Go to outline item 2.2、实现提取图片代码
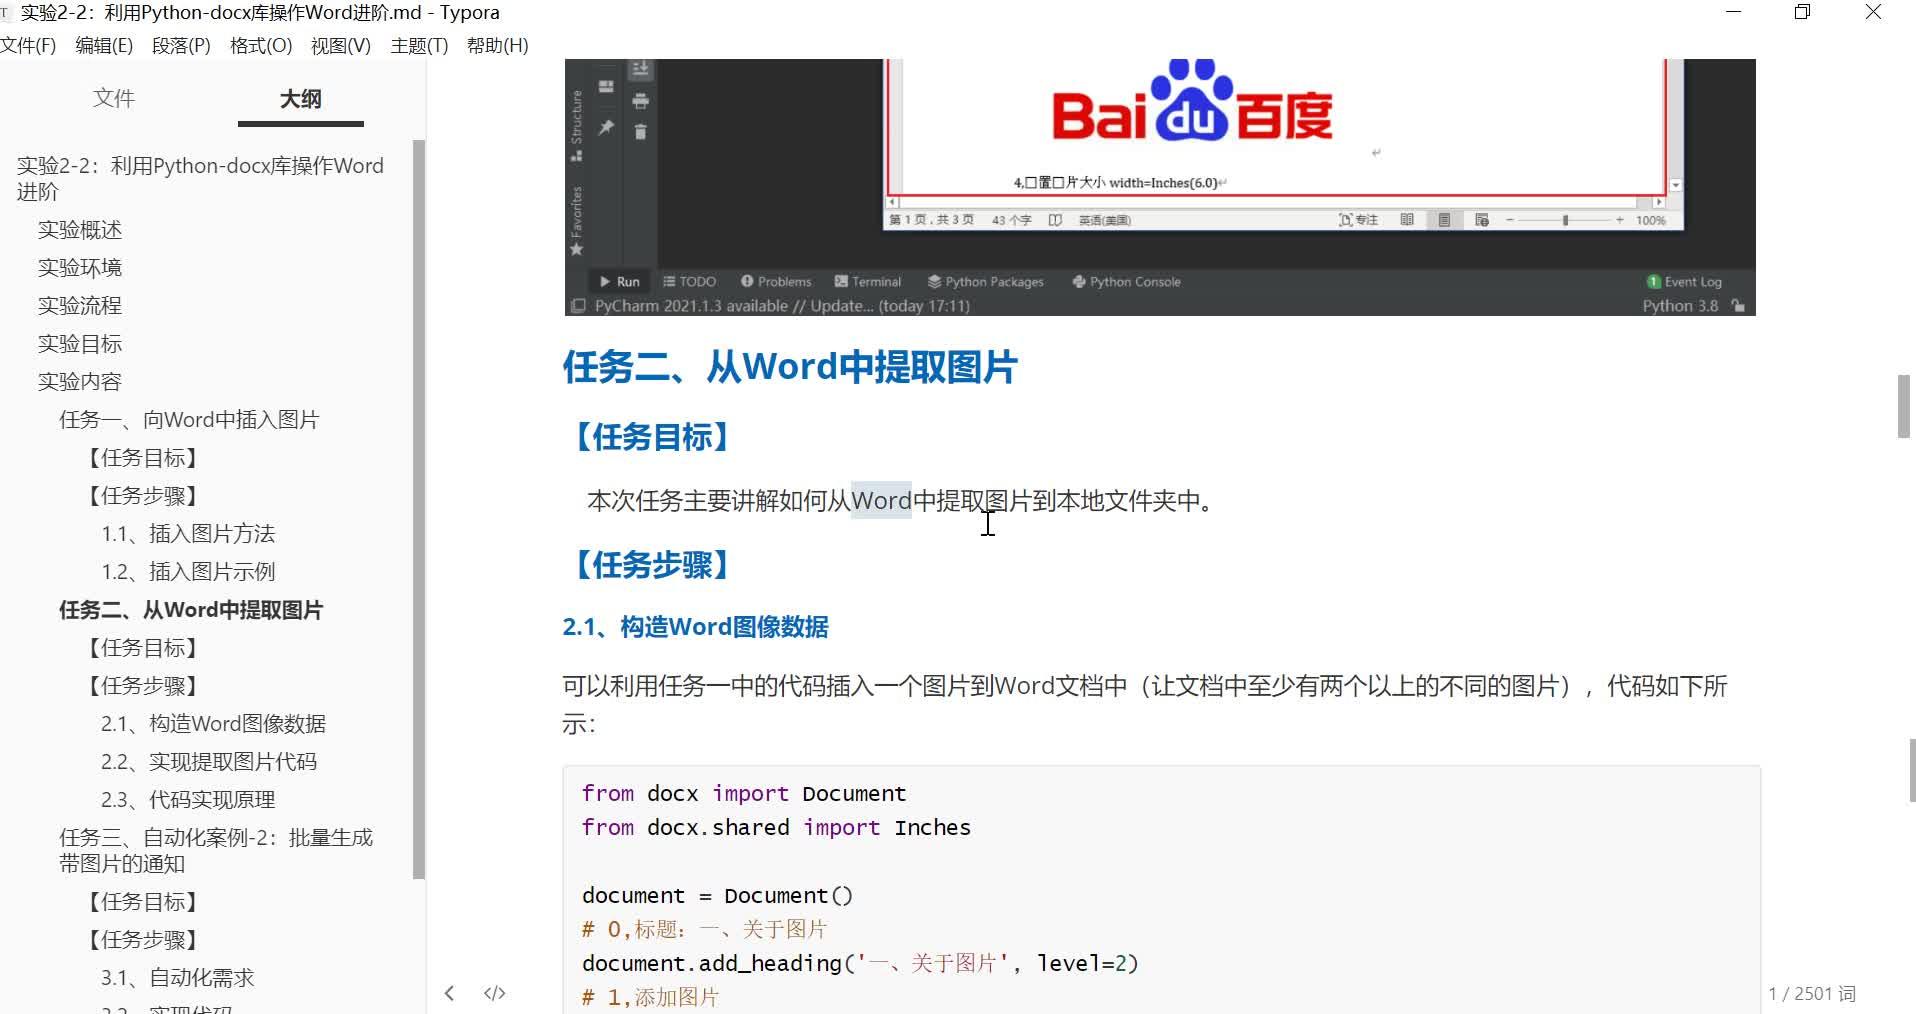The height and width of the screenshot is (1014, 1916). [x=209, y=762]
